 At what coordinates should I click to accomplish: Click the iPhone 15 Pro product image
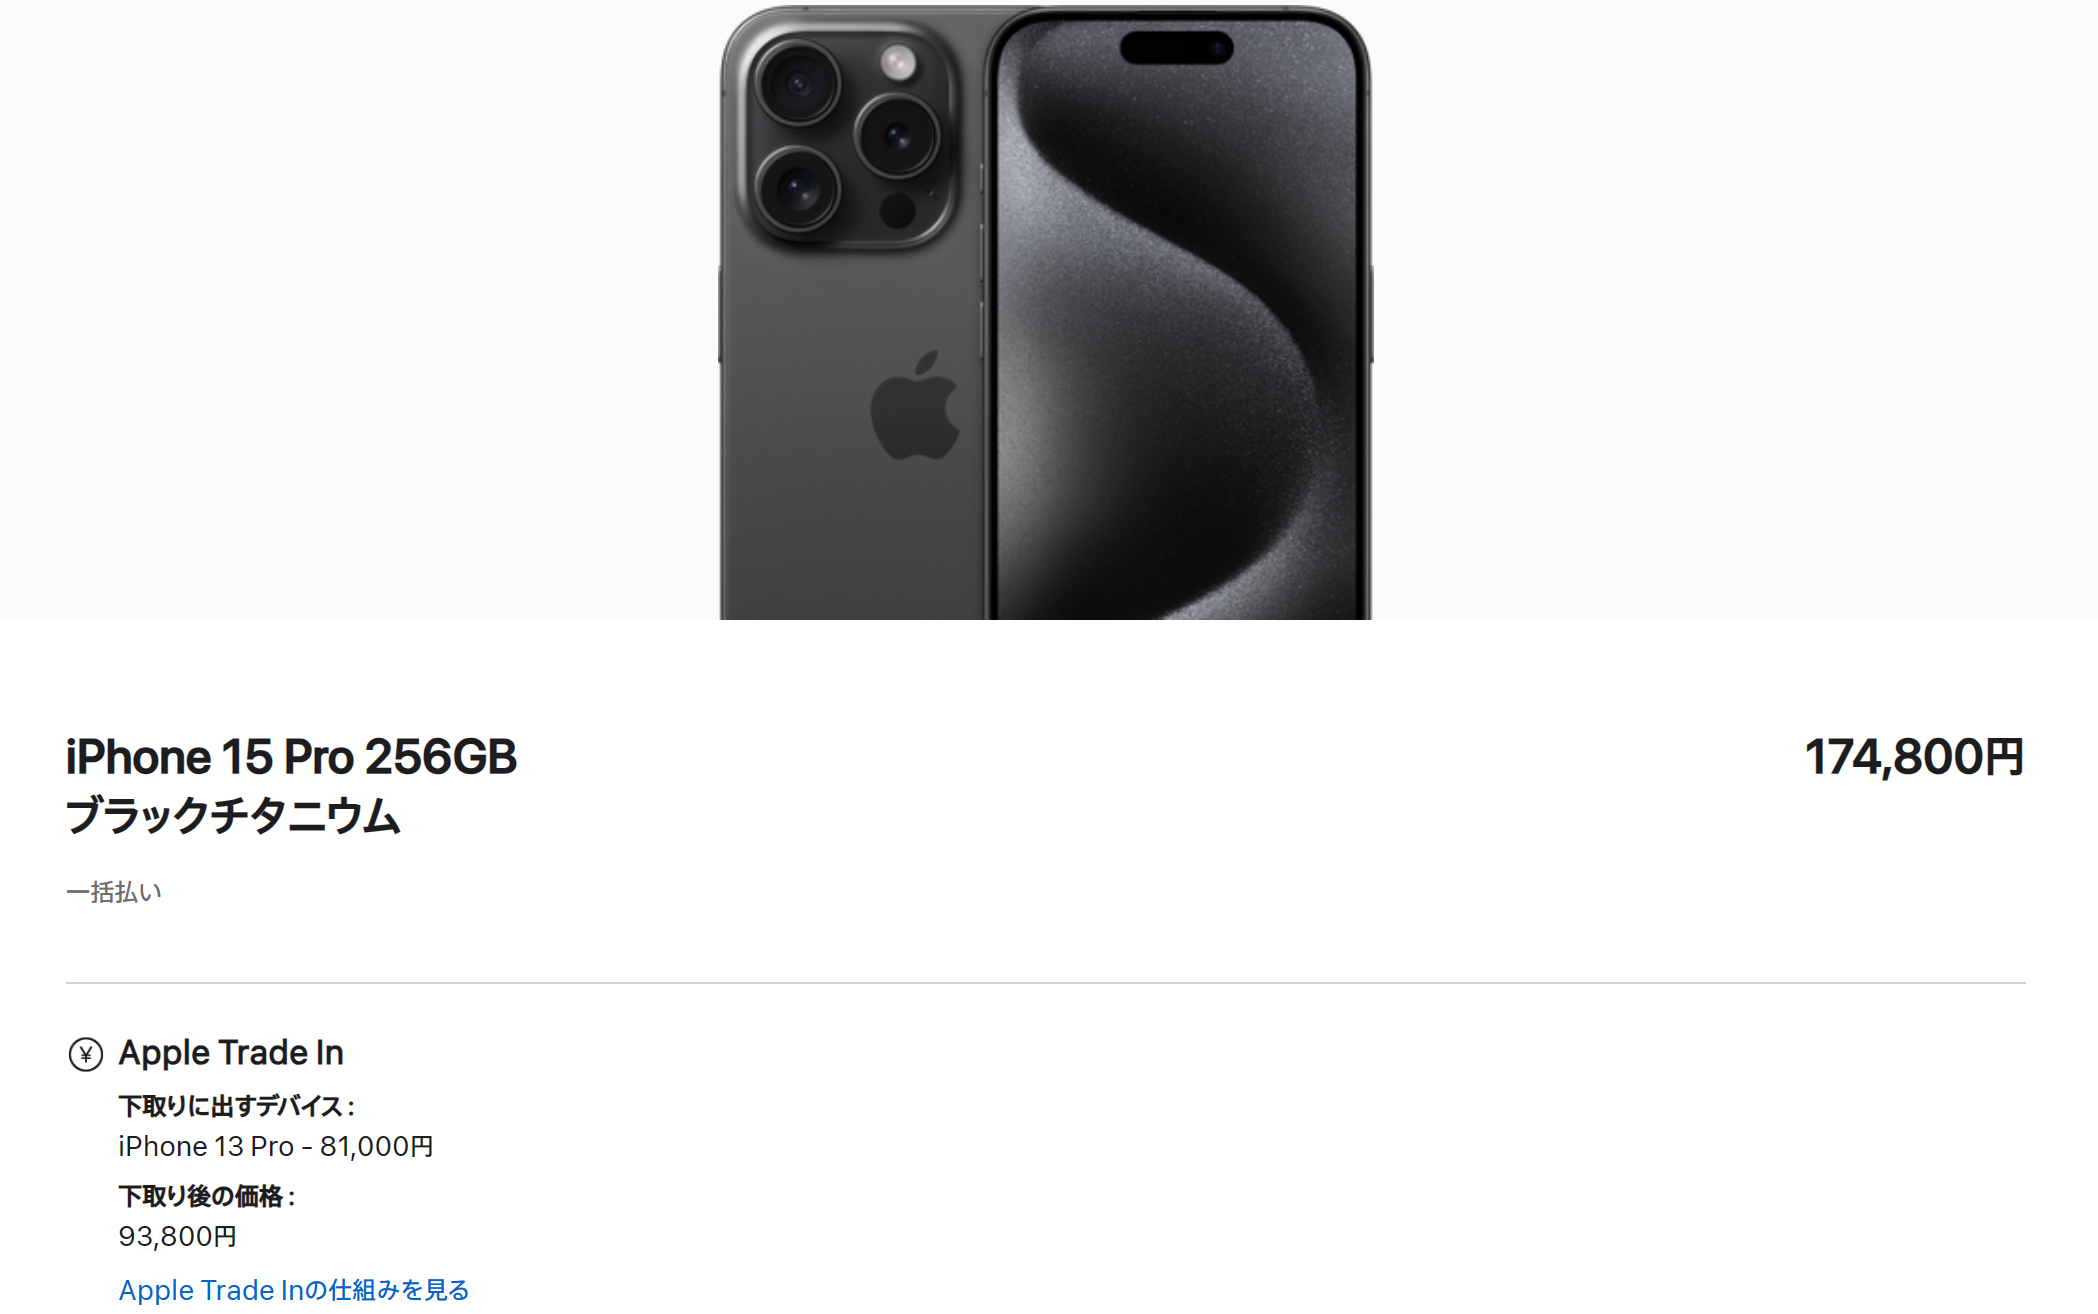(1045, 312)
